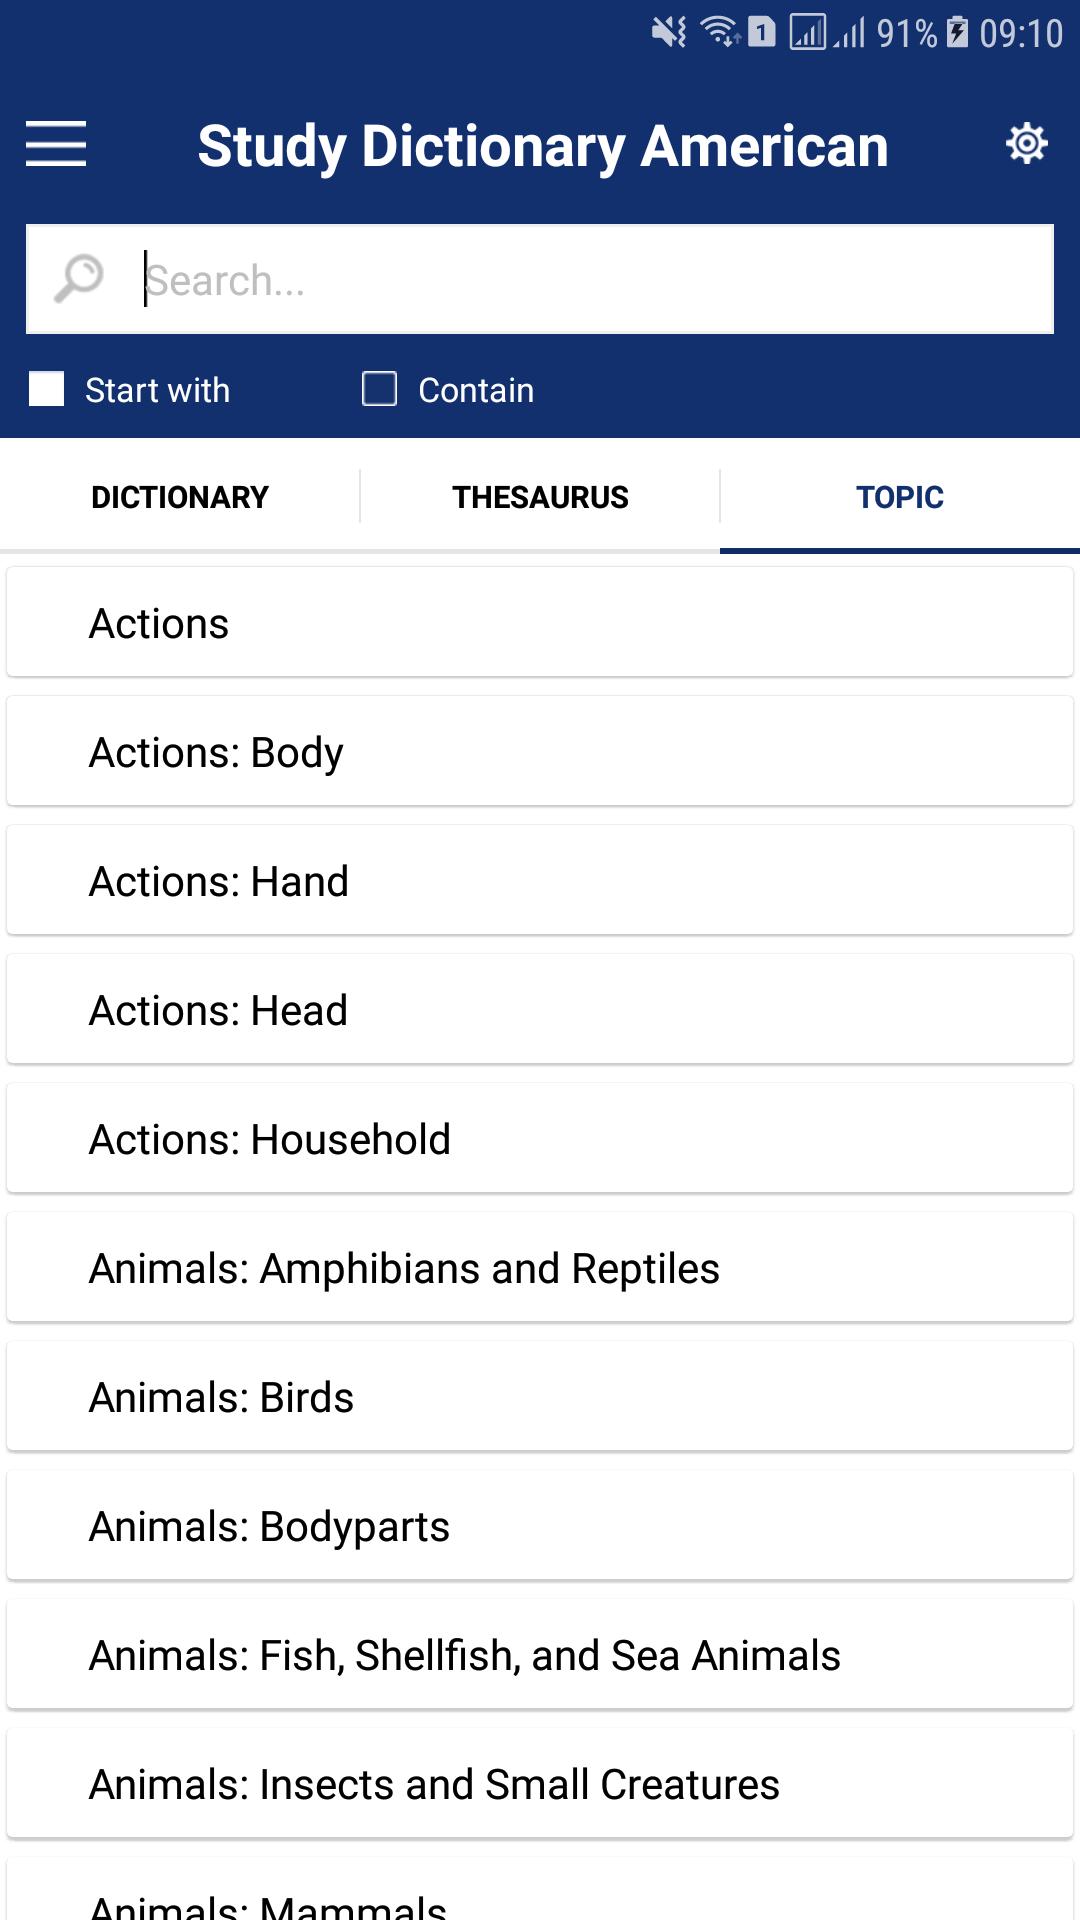Viewport: 1080px width, 1920px height.
Task: Tap the Wi-Fi status icon
Action: 720,33
